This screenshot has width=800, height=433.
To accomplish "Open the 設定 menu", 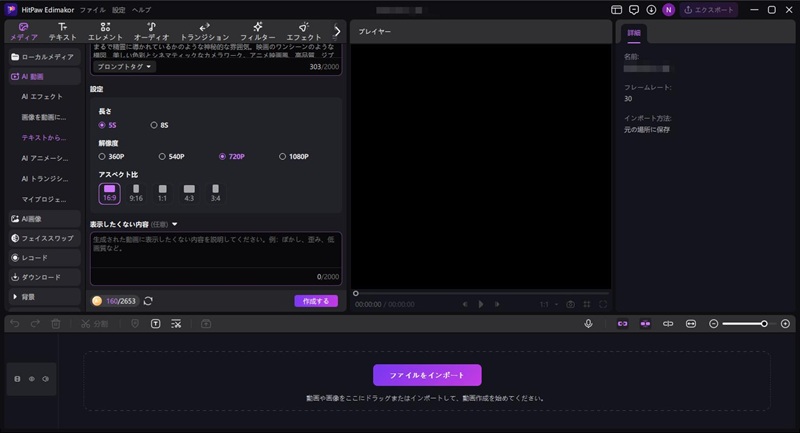I will click(x=119, y=10).
